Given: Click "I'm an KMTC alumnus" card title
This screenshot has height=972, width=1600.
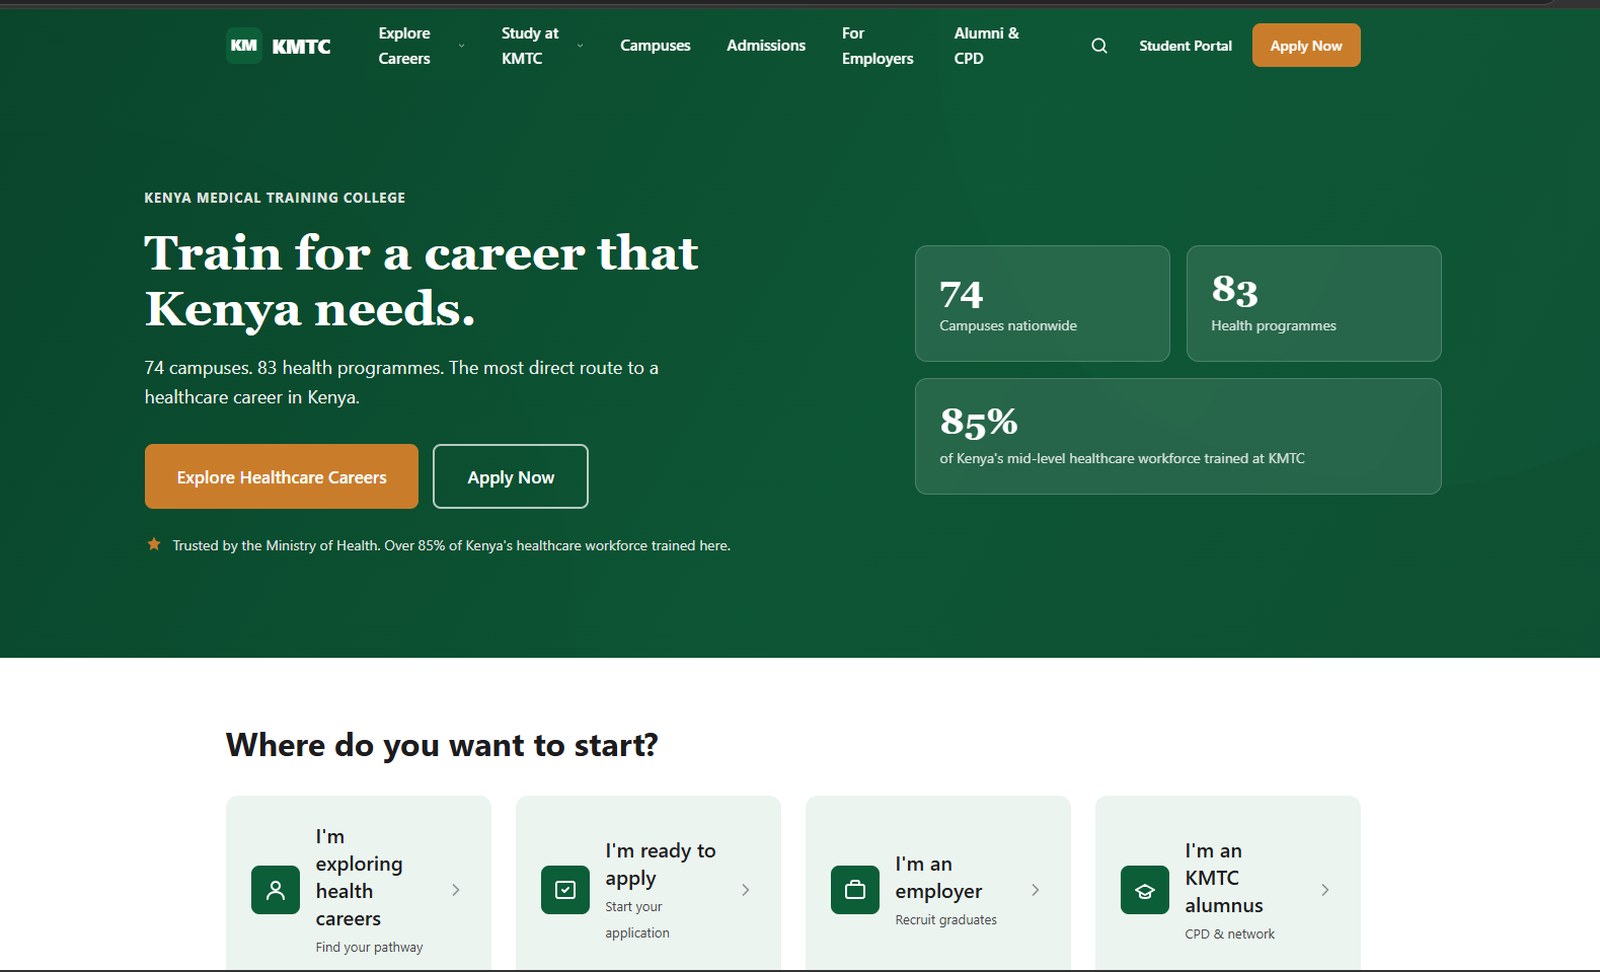Looking at the screenshot, I should coord(1224,877).
